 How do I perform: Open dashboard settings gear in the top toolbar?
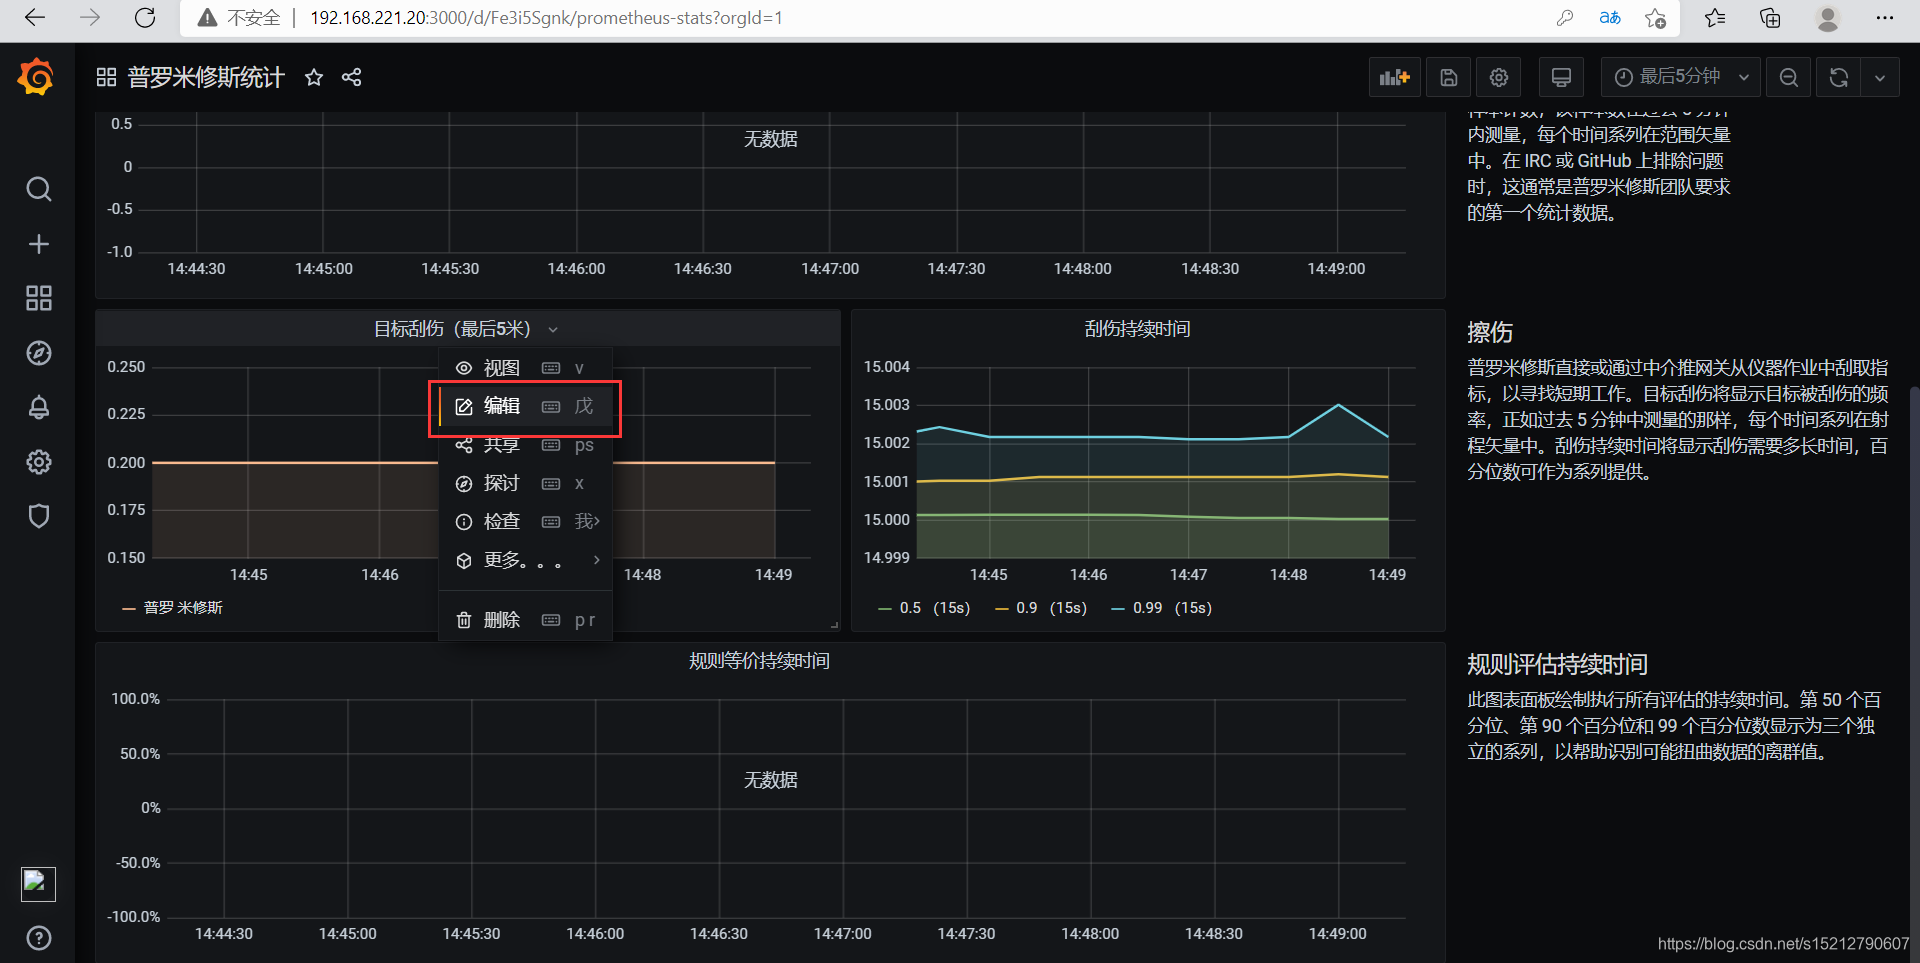tap(1498, 77)
